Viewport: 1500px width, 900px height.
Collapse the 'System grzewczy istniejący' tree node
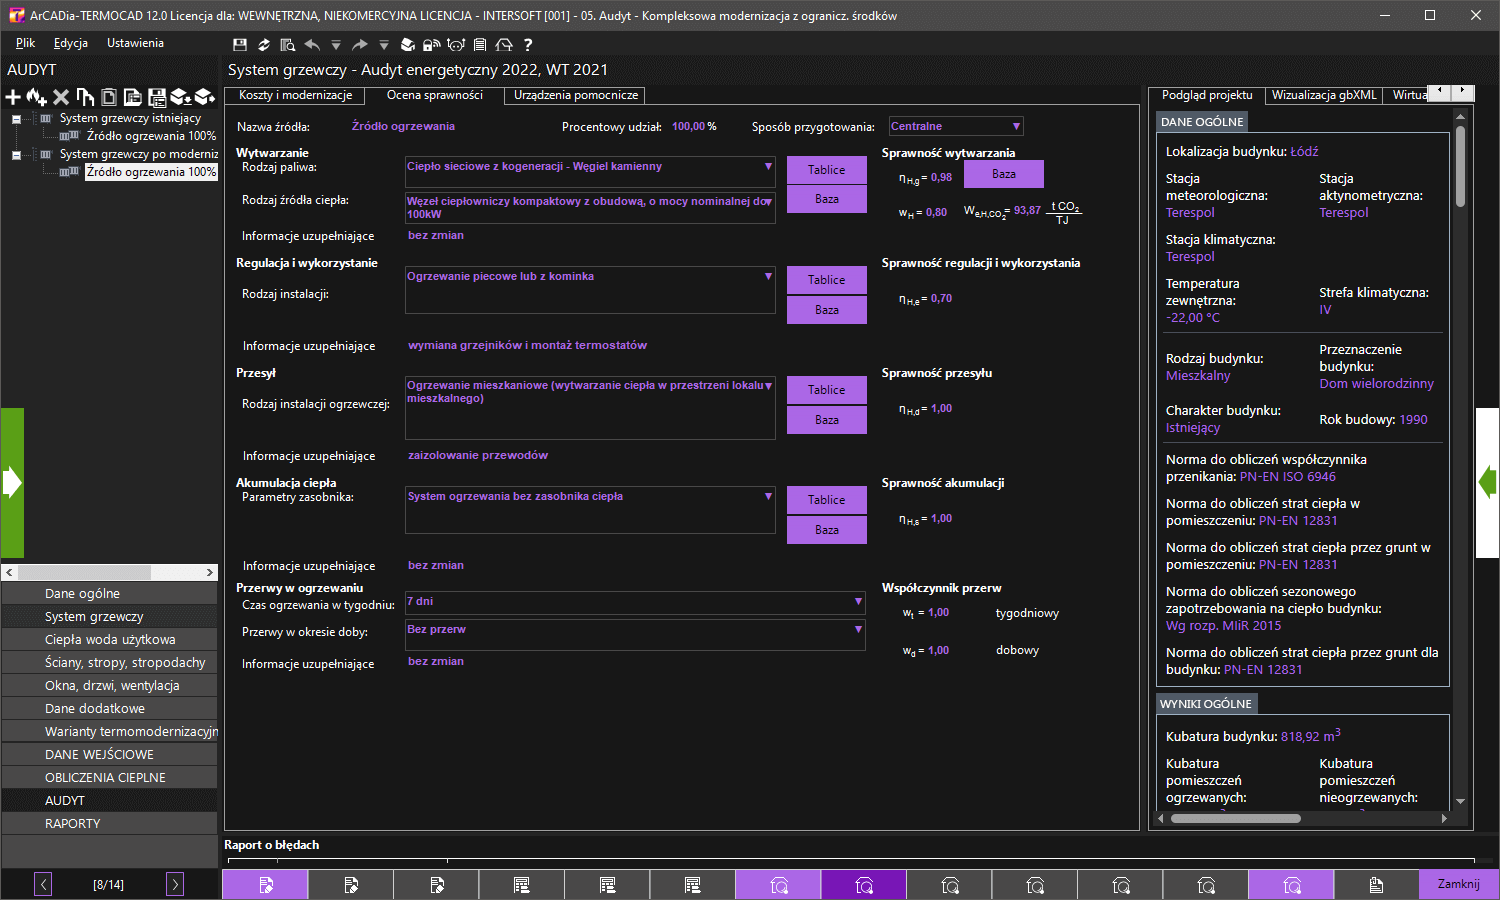tap(16, 119)
